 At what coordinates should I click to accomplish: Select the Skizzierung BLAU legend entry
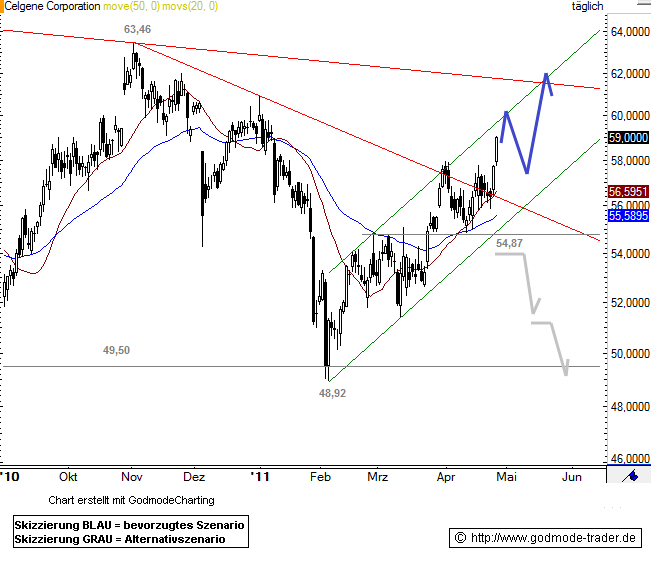pos(129,525)
